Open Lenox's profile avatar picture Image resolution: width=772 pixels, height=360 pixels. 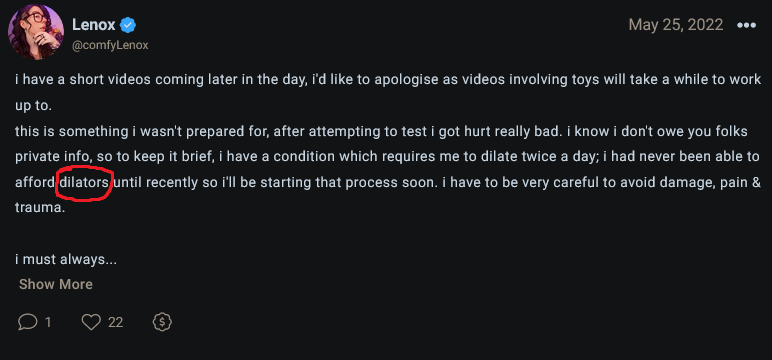coord(35,32)
